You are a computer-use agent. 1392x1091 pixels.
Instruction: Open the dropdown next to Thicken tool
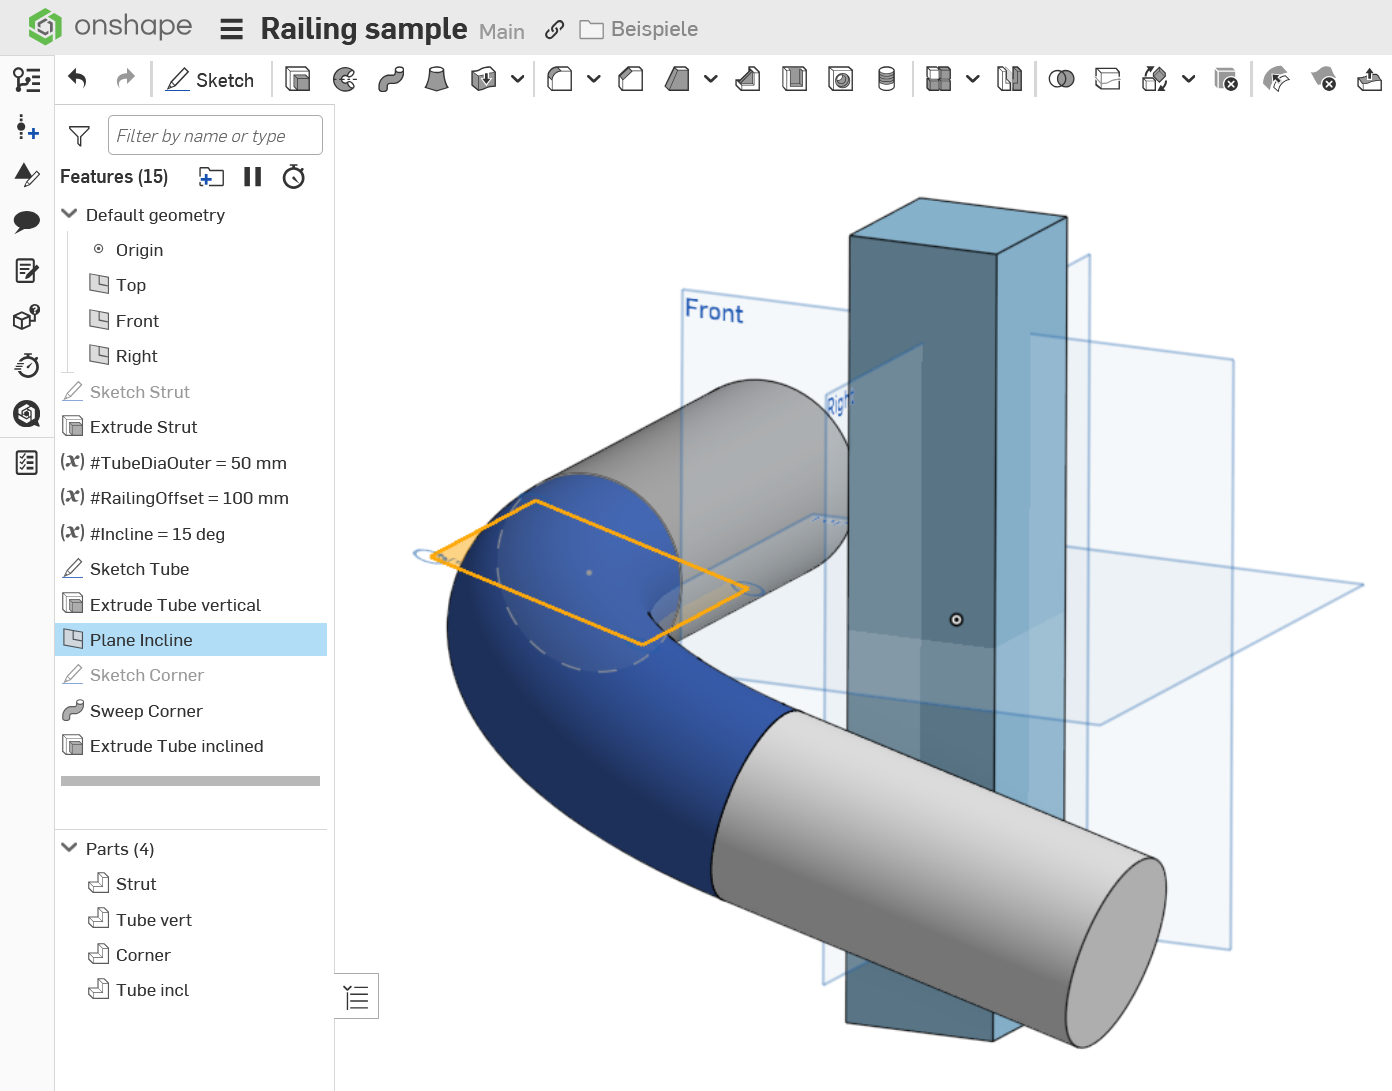coord(517,79)
